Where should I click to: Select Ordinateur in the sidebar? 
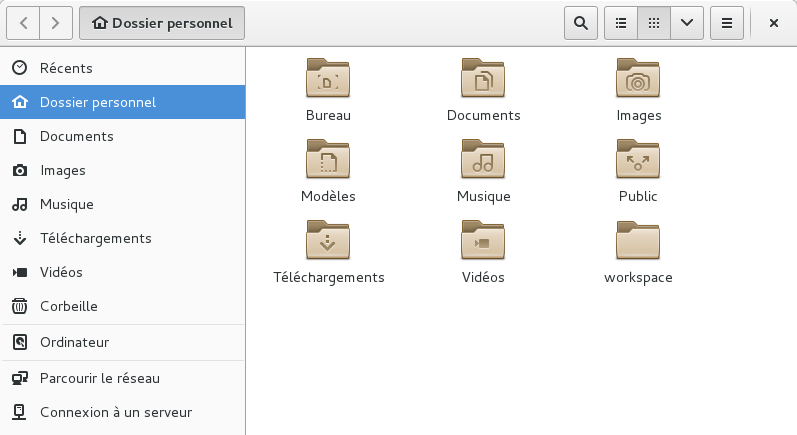[x=74, y=342]
